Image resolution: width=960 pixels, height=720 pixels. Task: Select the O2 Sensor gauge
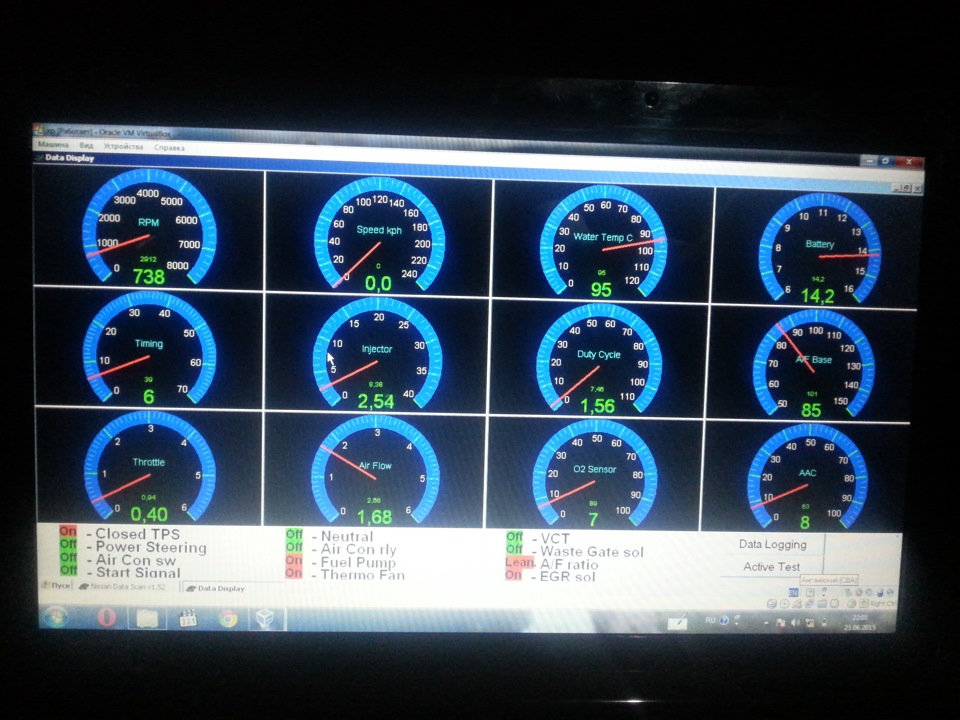(x=594, y=473)
